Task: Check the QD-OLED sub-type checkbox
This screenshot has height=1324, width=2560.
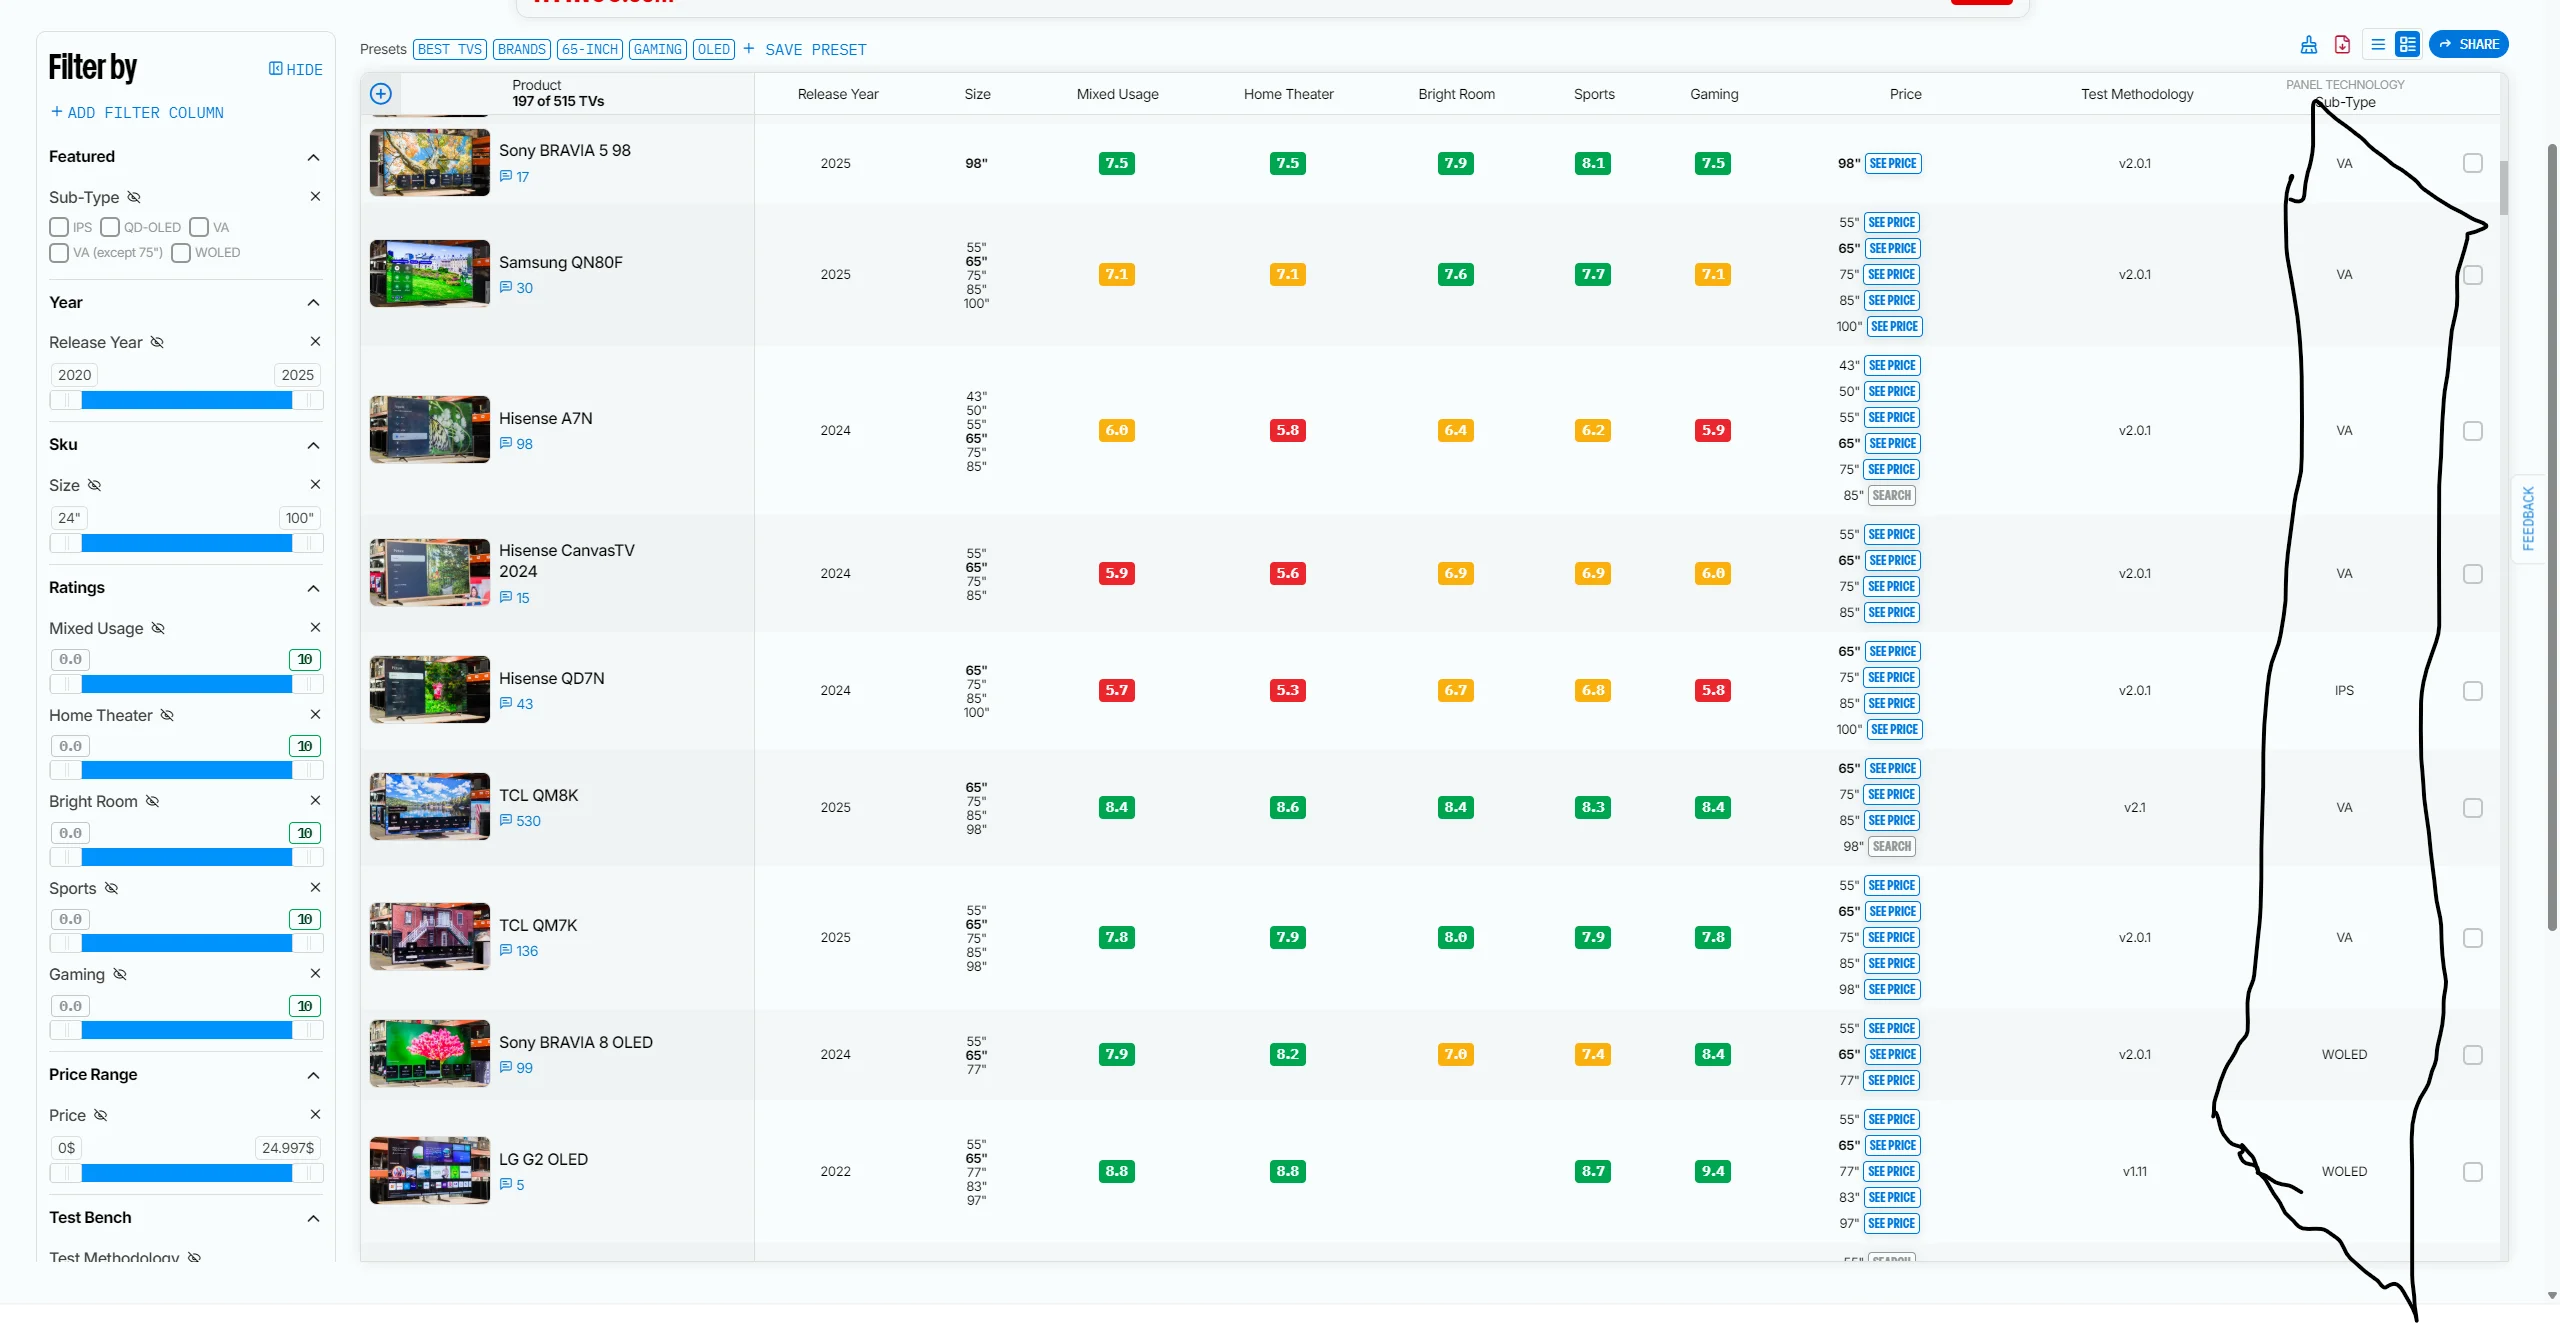Action: click(108, 227)
